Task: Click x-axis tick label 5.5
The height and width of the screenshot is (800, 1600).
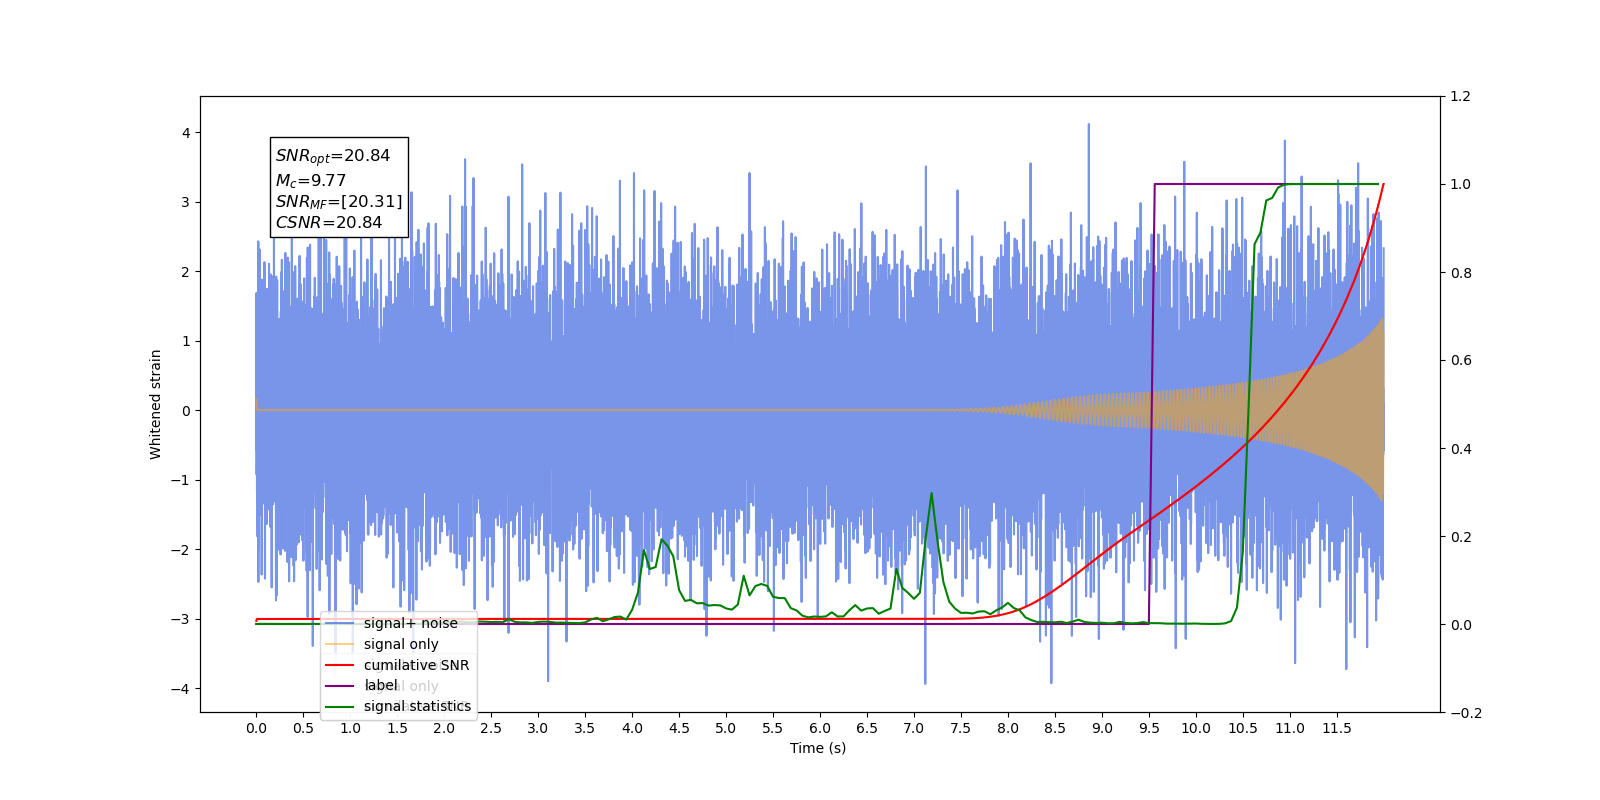Action: click(773, 728)
